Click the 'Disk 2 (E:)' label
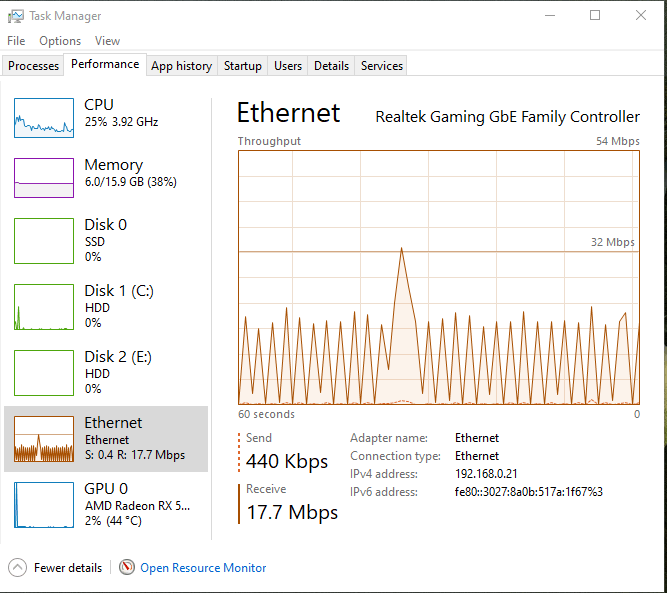This screenshot has width=667, height=593. tap(118, 357)
